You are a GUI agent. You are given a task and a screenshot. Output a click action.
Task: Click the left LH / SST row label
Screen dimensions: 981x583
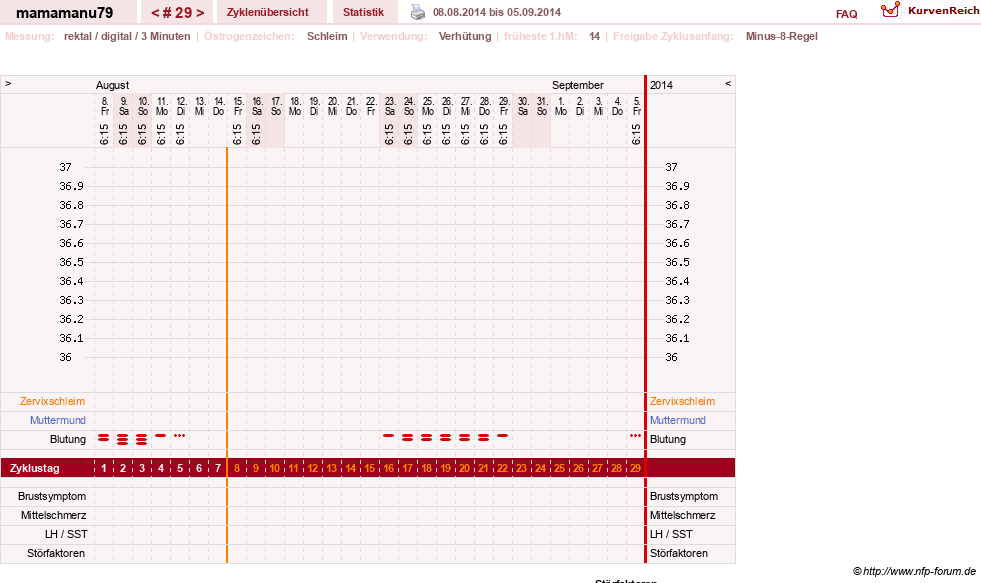(66, 534)
